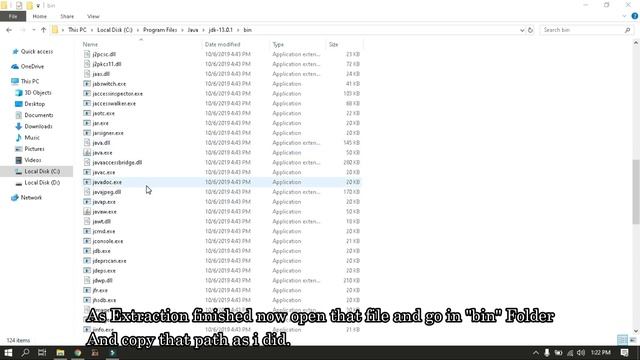Screen dimensions: 640x360
Task: Expand the chevron after Java breadcrumb
Action: coord(203,30)
